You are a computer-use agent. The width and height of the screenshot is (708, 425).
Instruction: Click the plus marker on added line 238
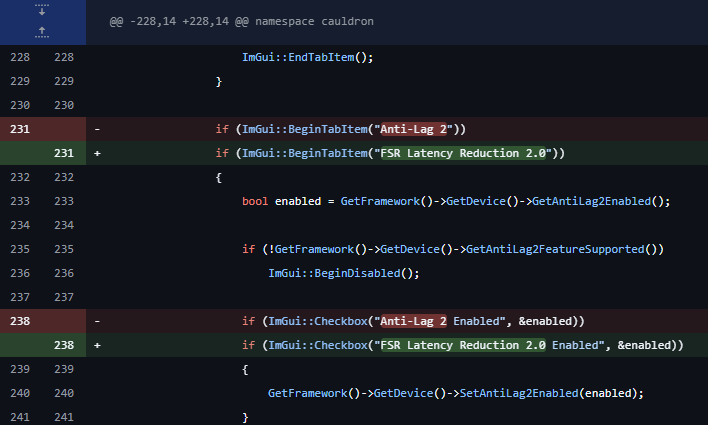coord(97,346)
